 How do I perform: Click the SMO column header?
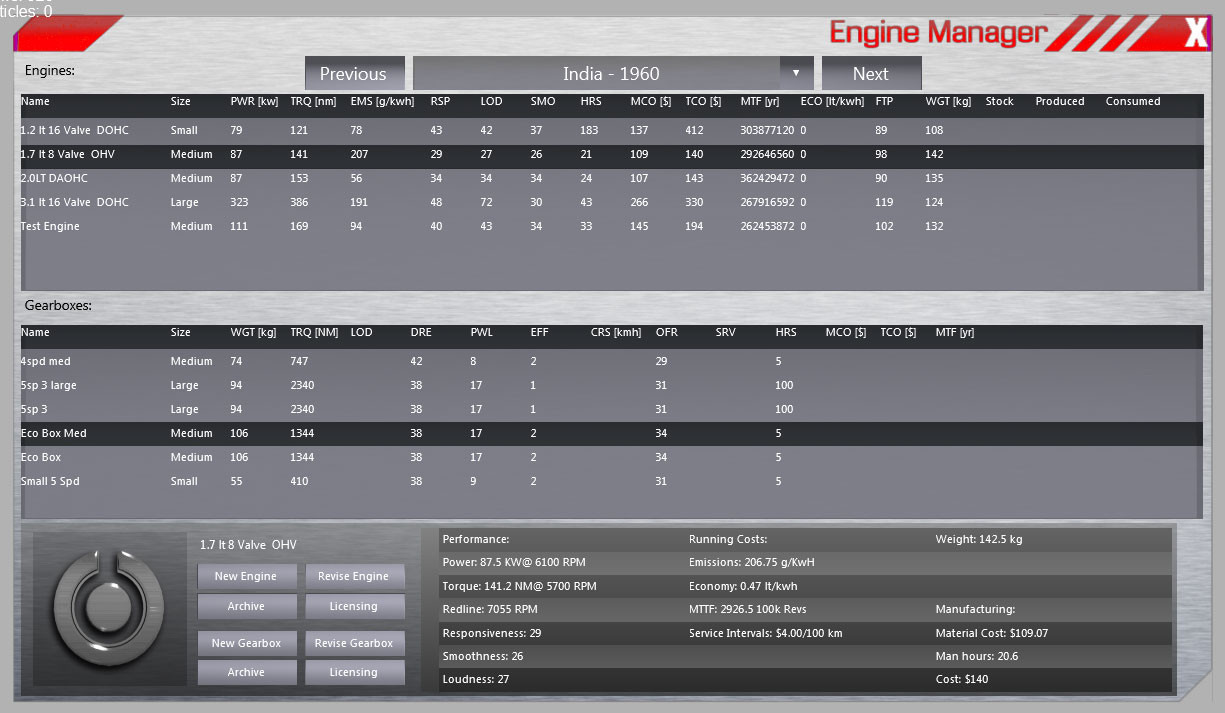point(543,101)
